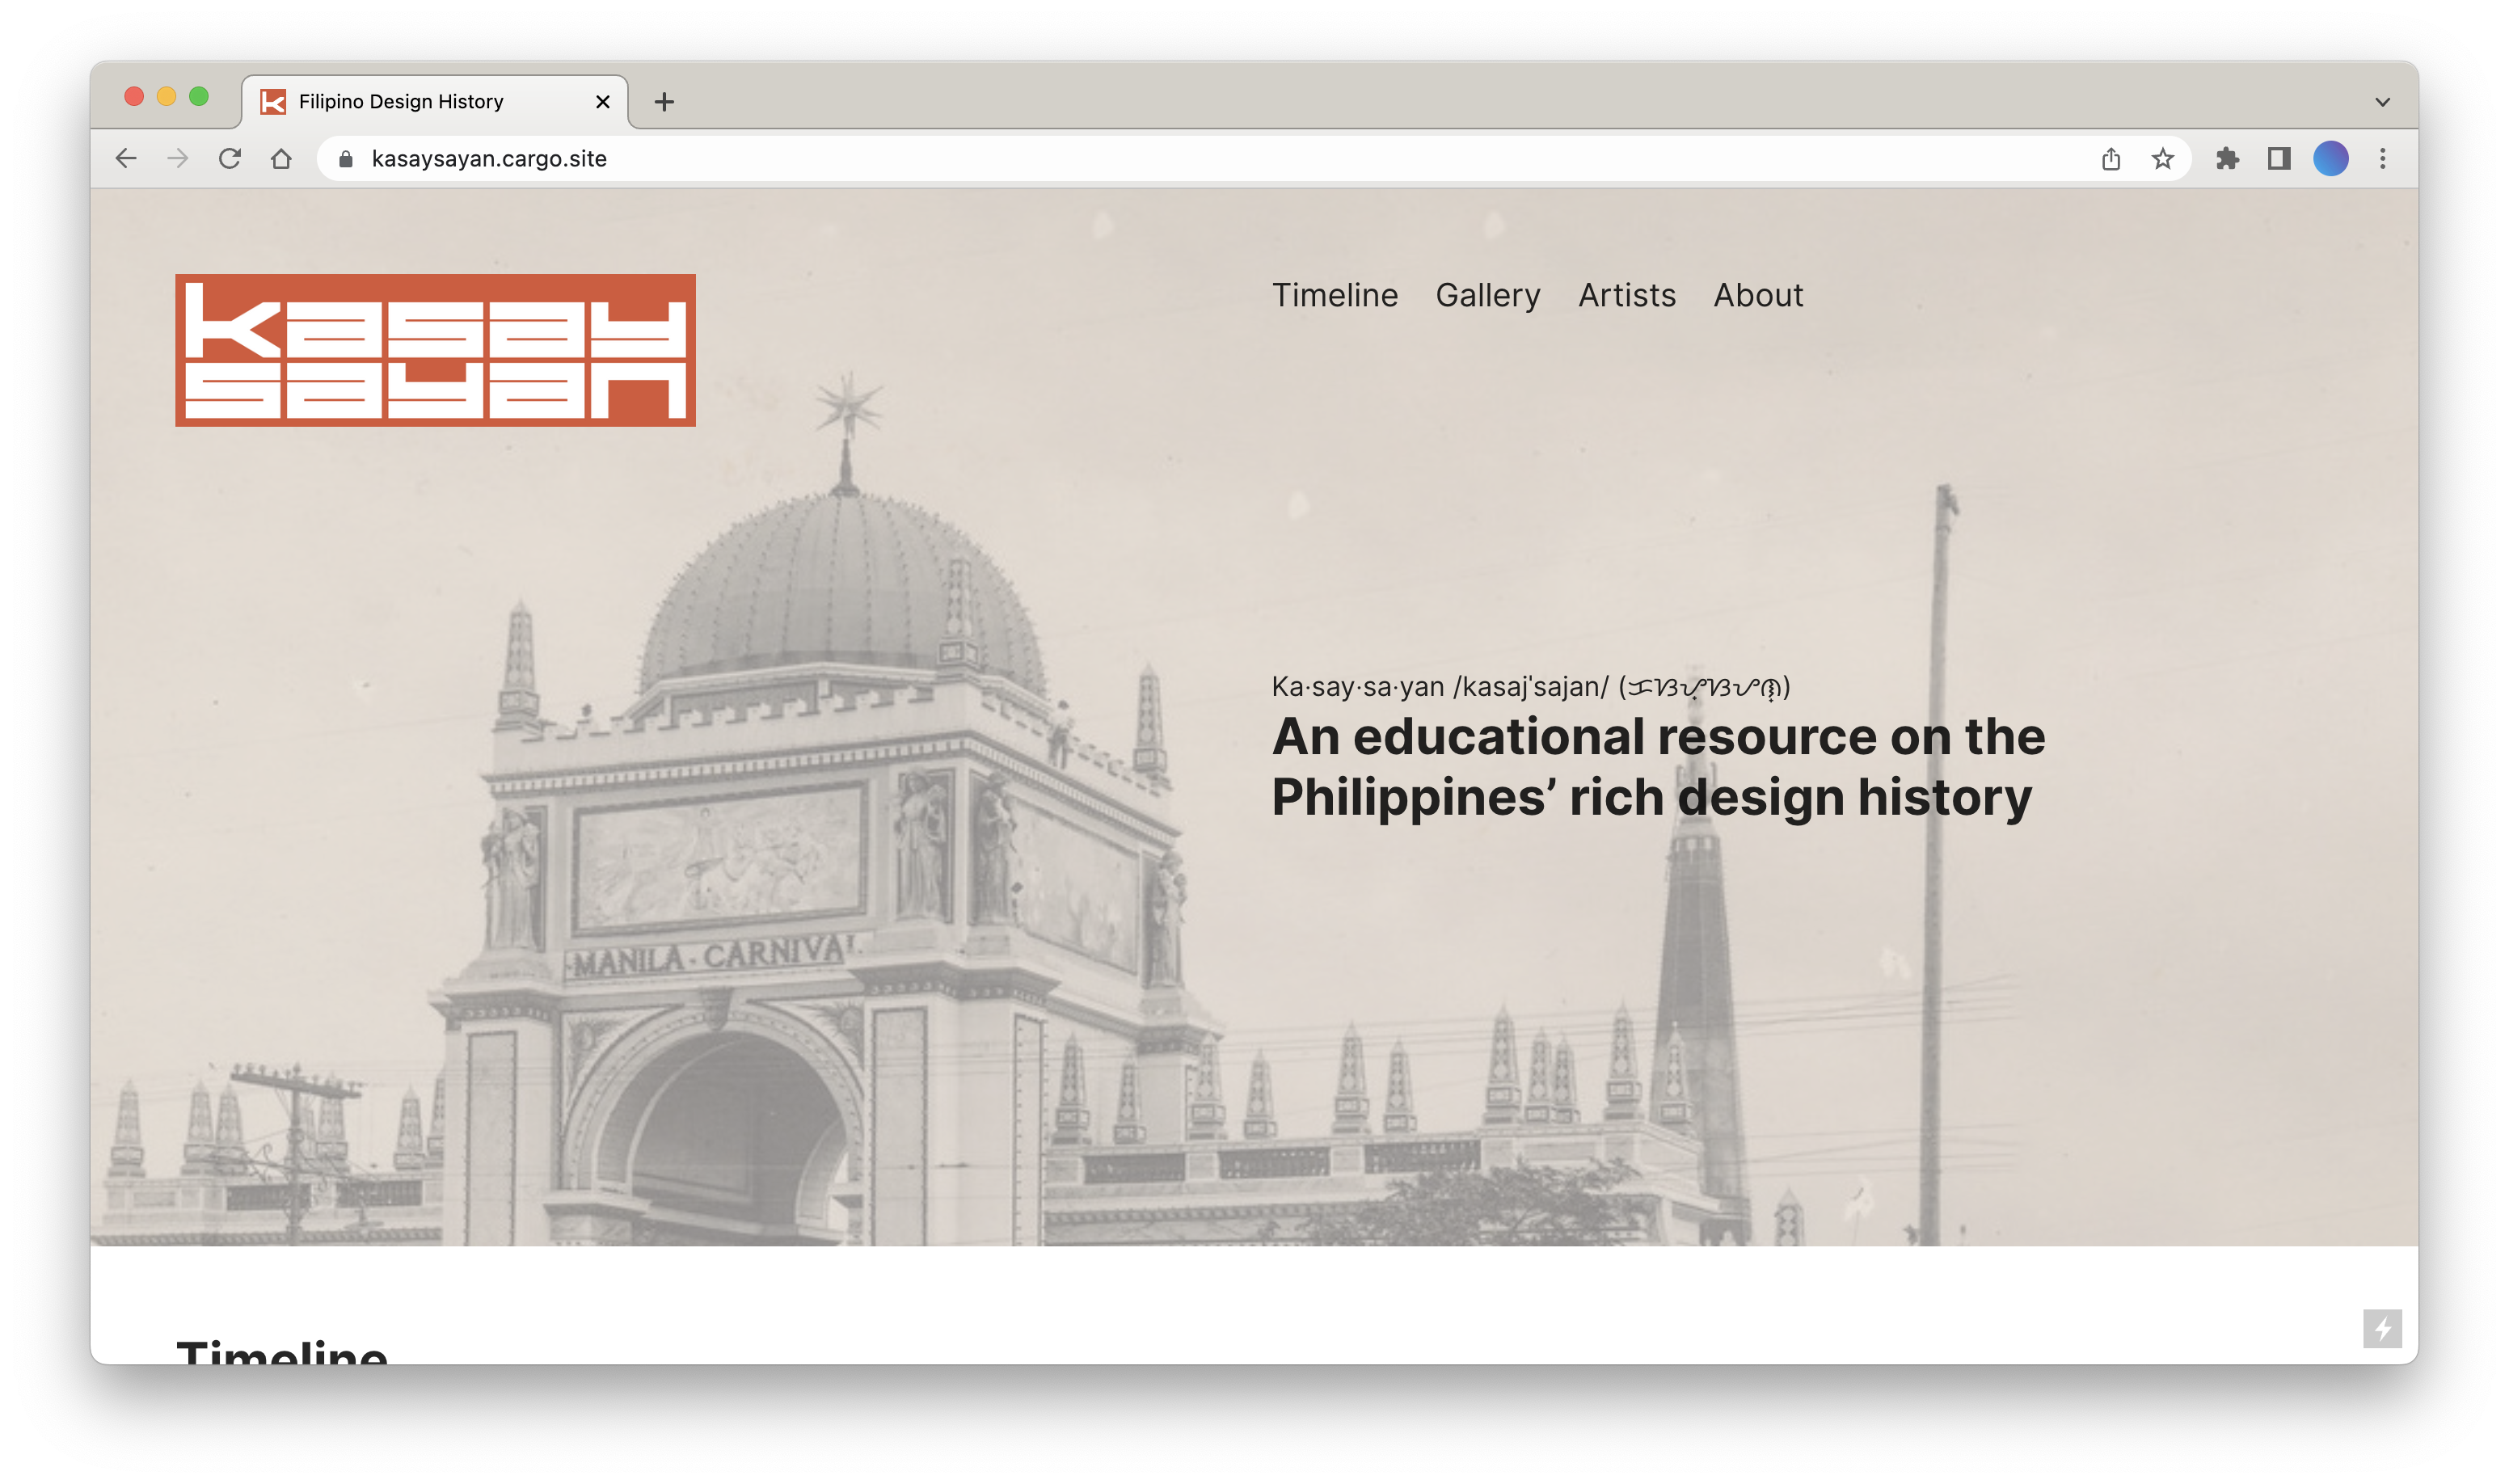Reload the current page
Viewport: 2509px width, 1484px height.
230,158
